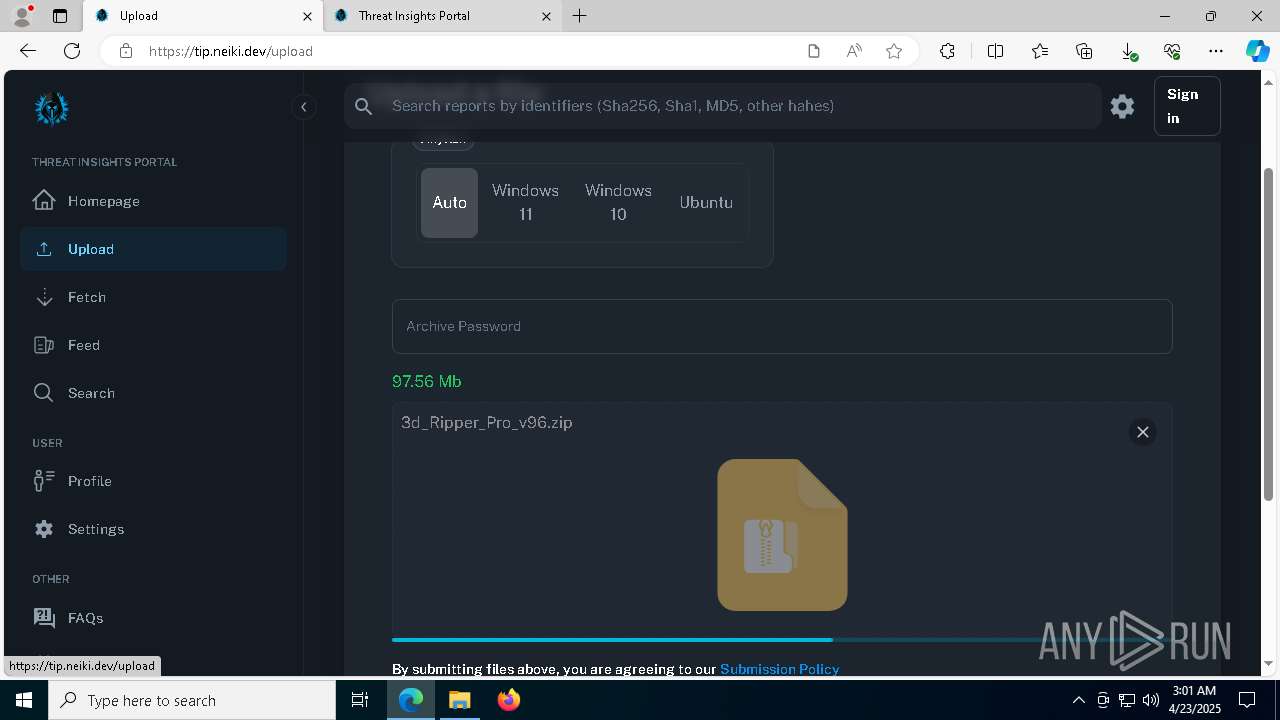Remove the 3d_Ripper_Pro_v96.zip file
The width and height of the screenshot is (1280, 720).
click(x=1142, y=432)
